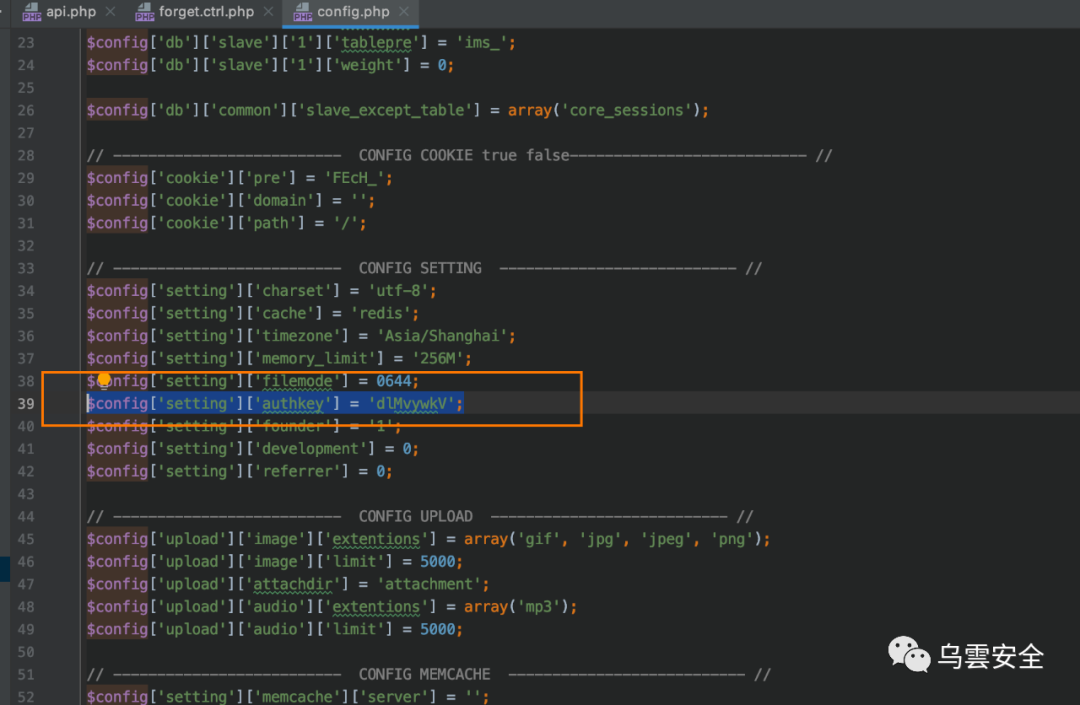Click the CONFIG UPLOAD comment line
Screen dimensions: 1080x705
420,516
